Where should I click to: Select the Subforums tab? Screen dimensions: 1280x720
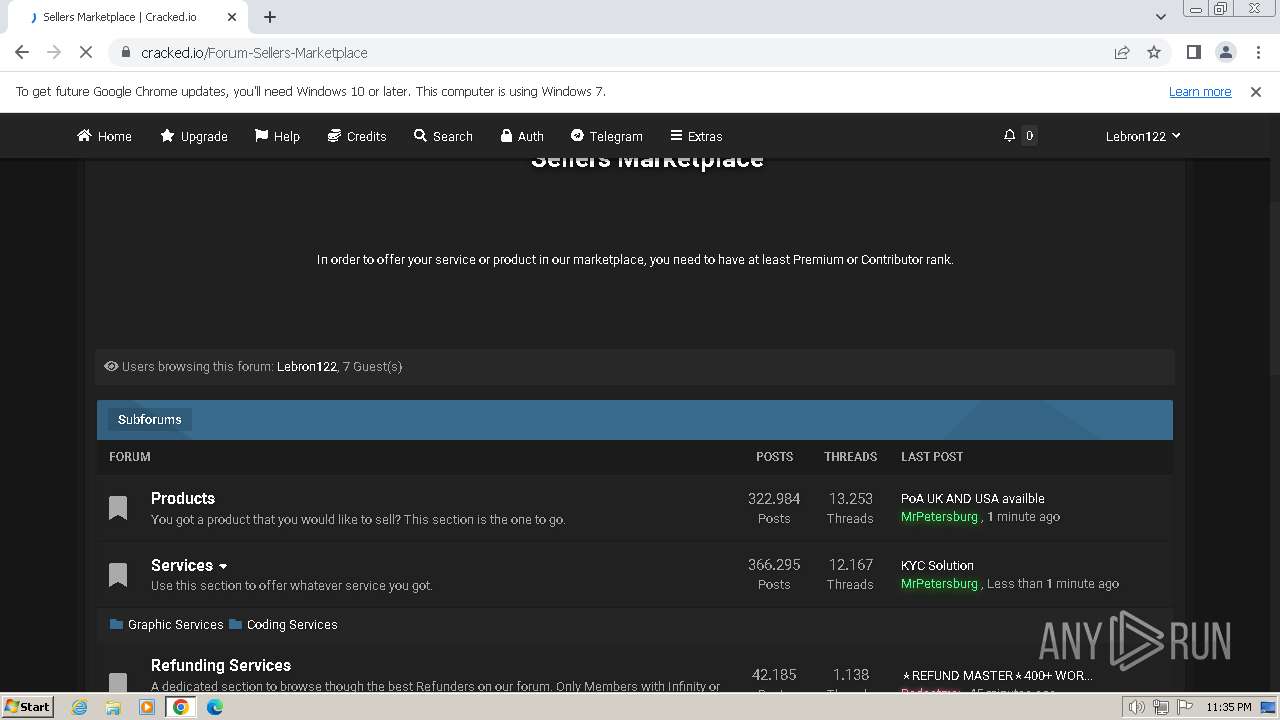click(150, 419)
